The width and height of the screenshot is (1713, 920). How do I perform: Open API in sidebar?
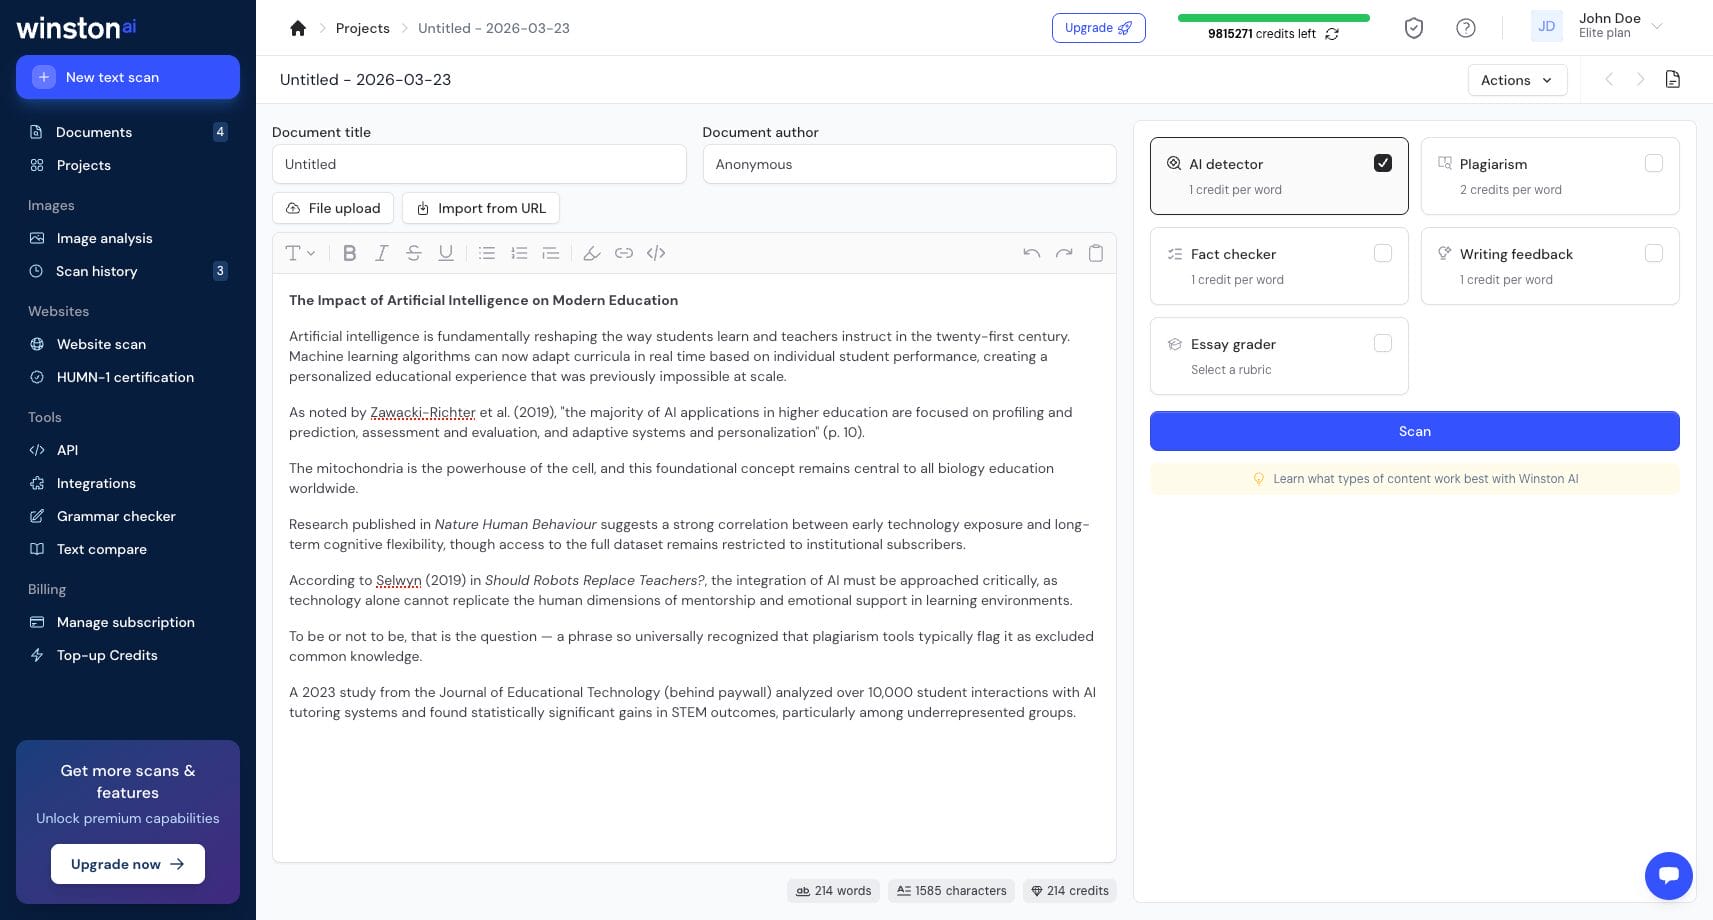pyautogui.click(x=128, y=450)
